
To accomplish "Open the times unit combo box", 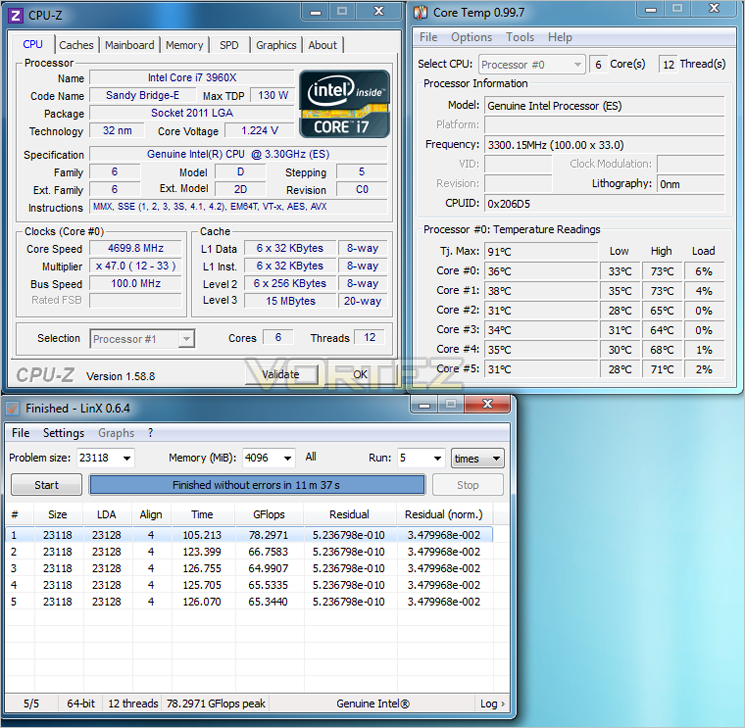I will click(478, 458).
